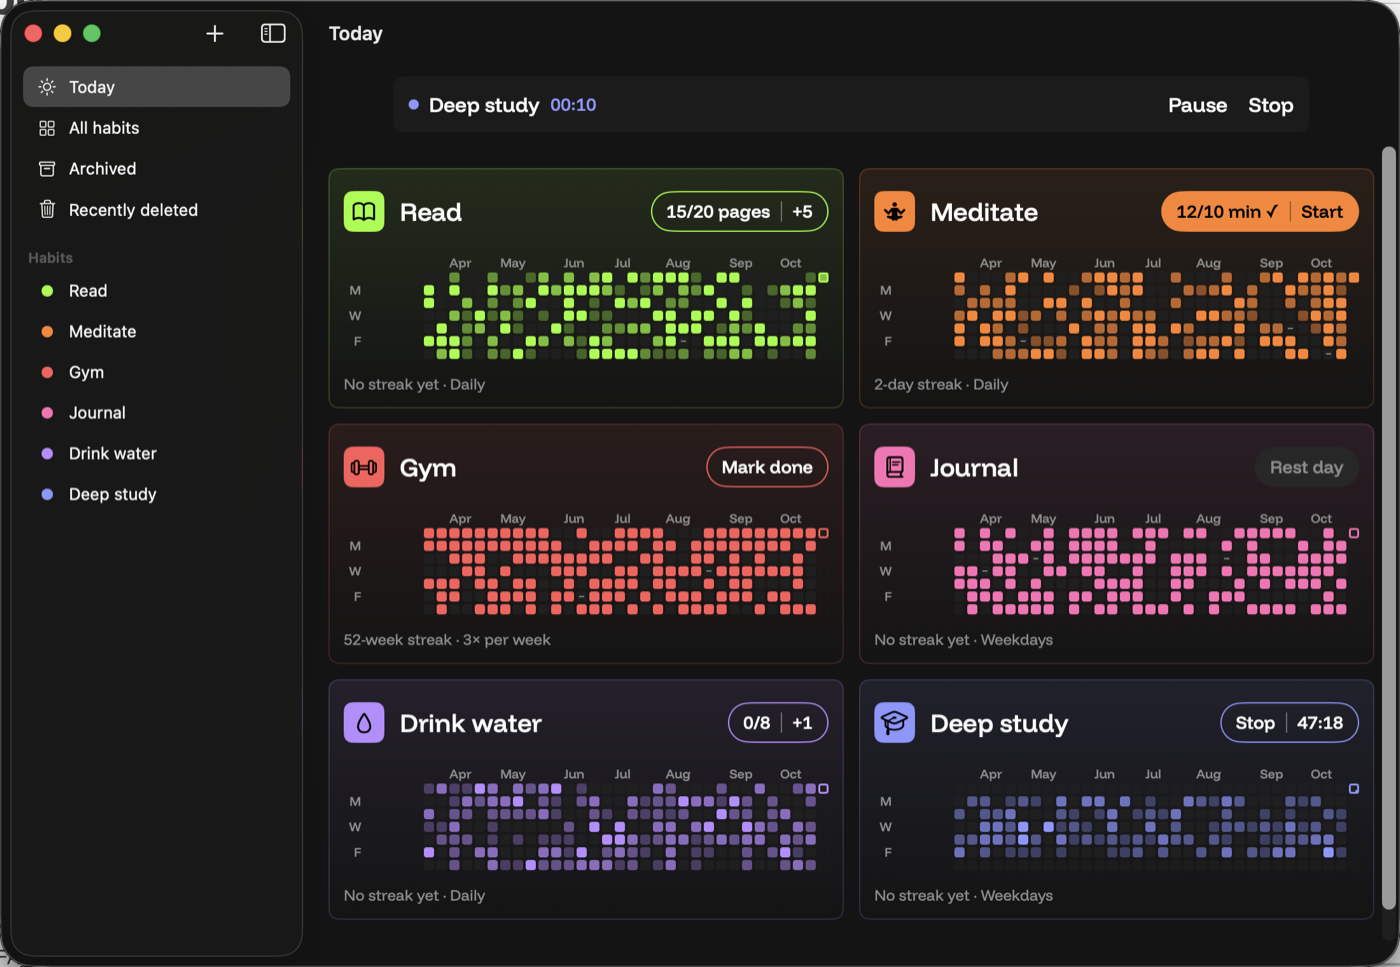Screen dimensions: 1400x967
Task: Open Archived habits list
Action: tap(157, 169)
